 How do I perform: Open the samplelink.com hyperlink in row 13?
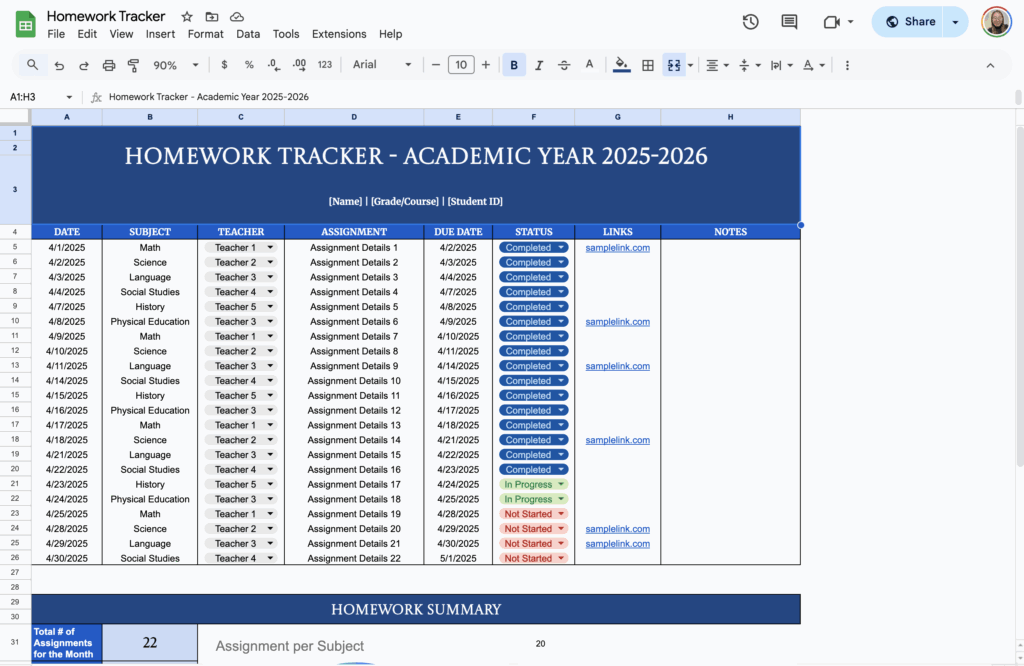pos(617,366)
